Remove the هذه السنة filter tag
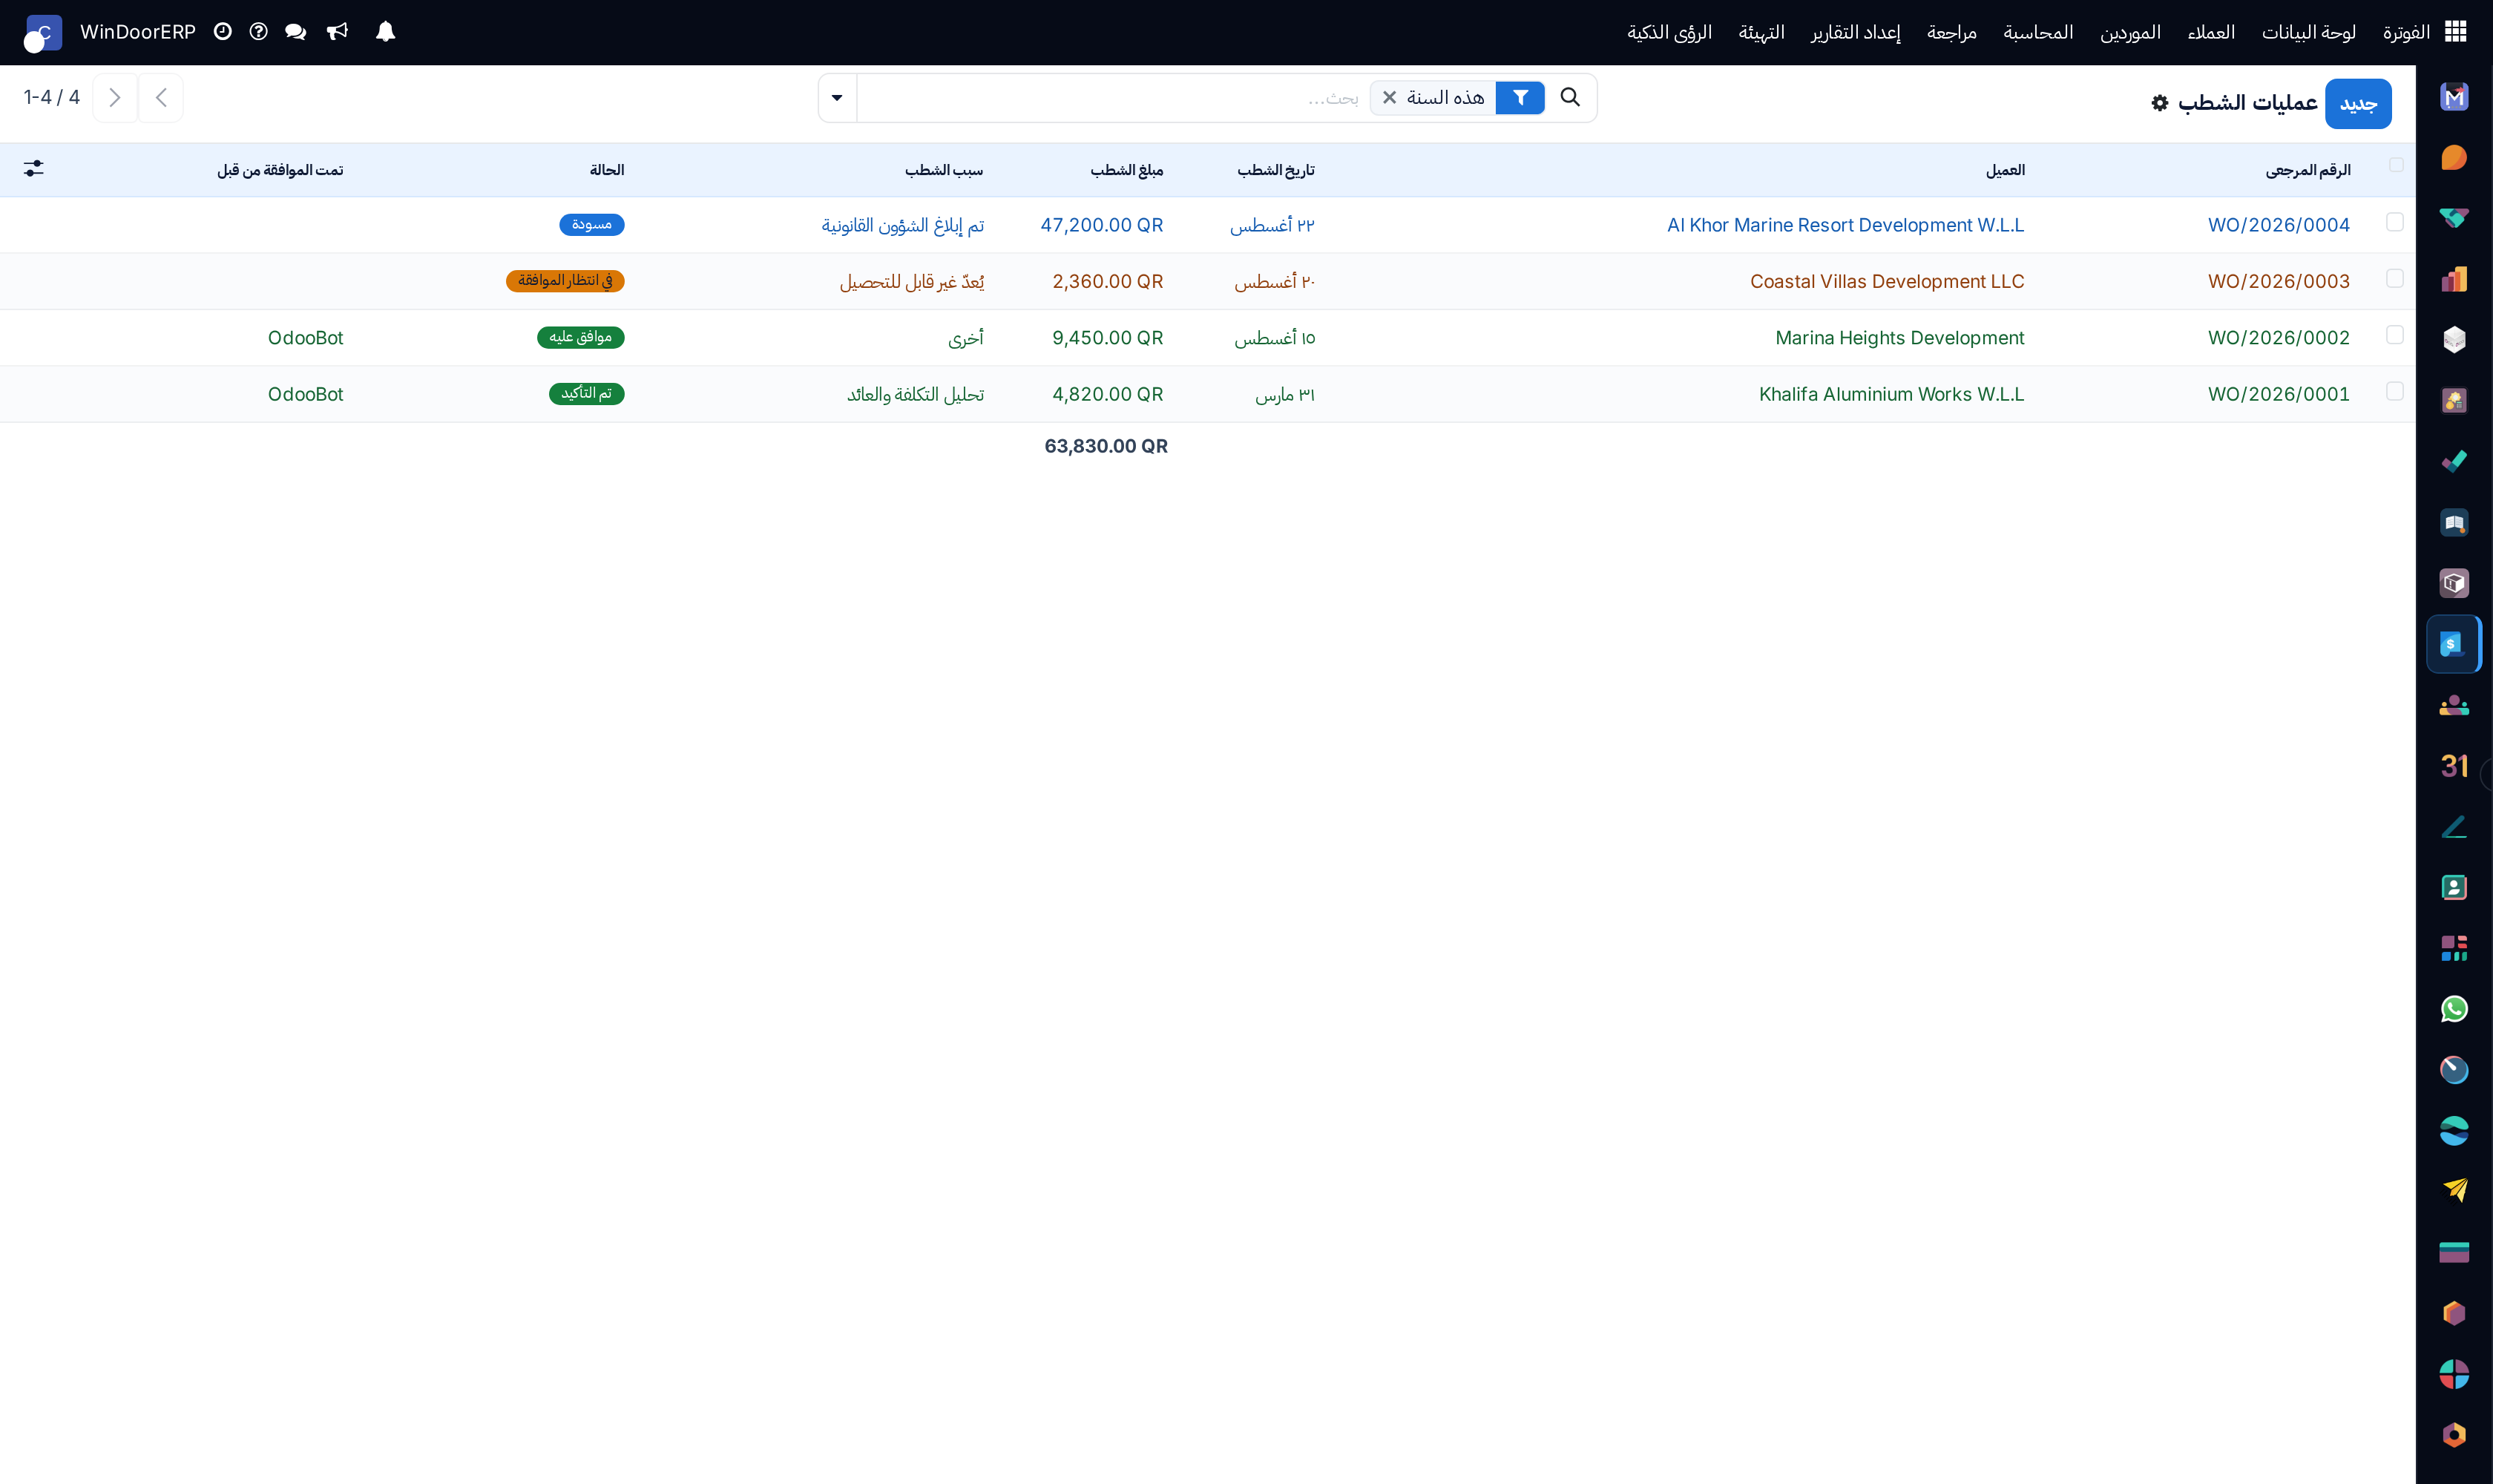The image size is (2493, 1484). [1389, 98]
